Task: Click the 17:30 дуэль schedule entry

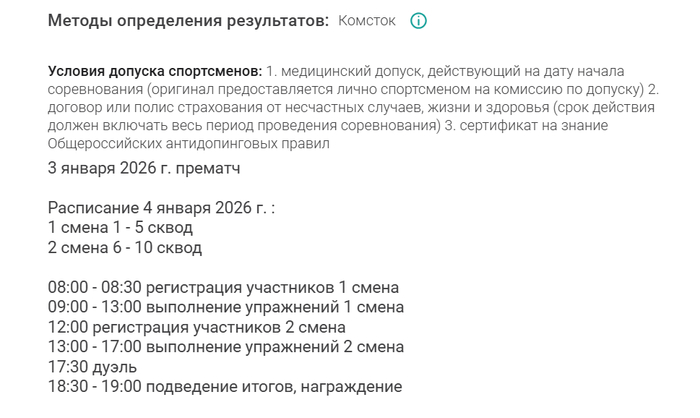Action: click(93, 367)
